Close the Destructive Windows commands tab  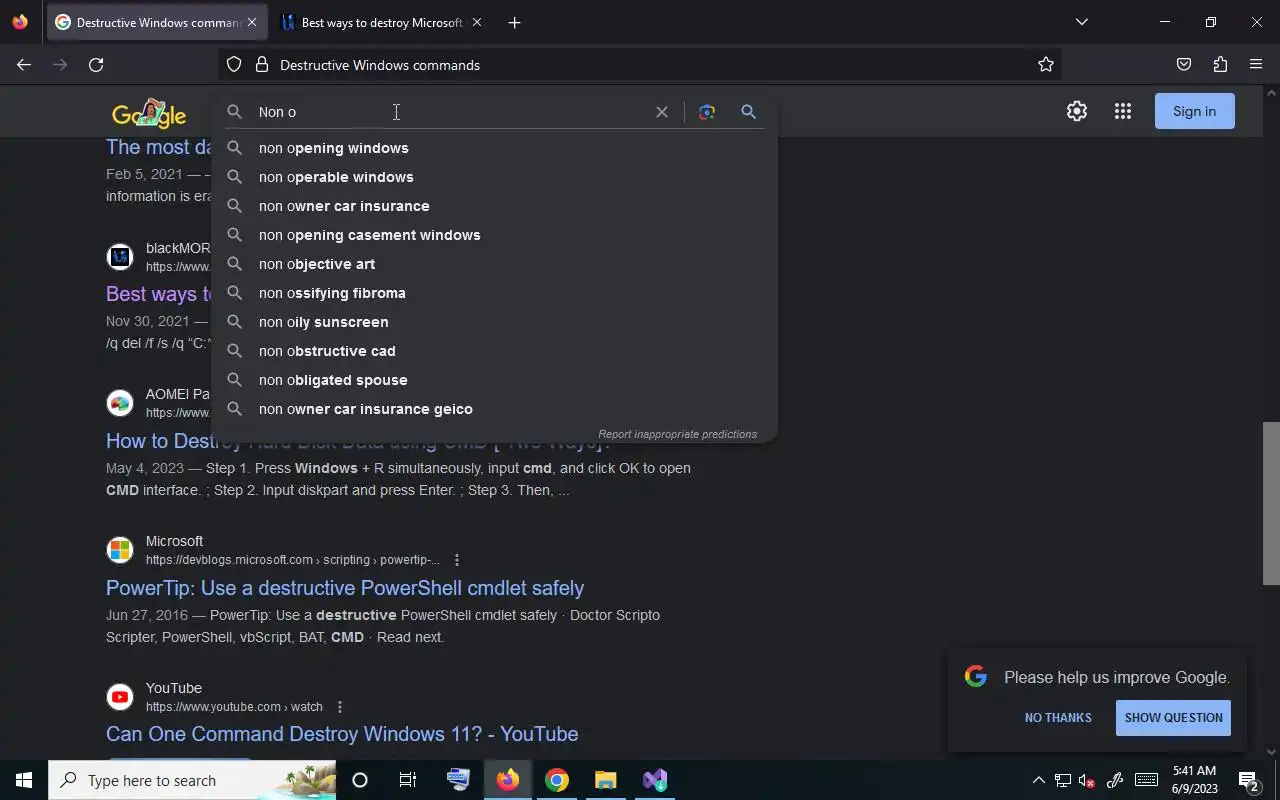[252, 22]
